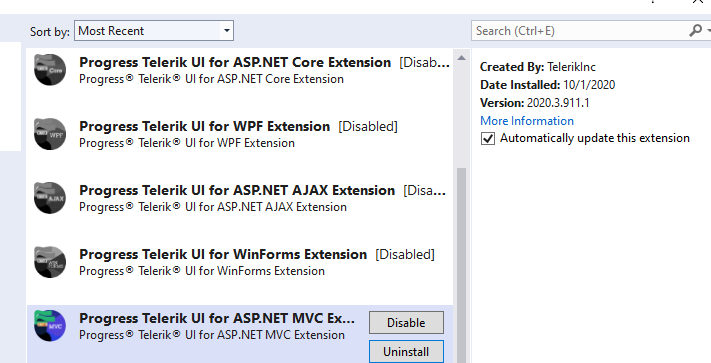Click the ASP.NET AJAX extension icon
The width and height of the screenshot is (711, 363).
tap(50, 198)
